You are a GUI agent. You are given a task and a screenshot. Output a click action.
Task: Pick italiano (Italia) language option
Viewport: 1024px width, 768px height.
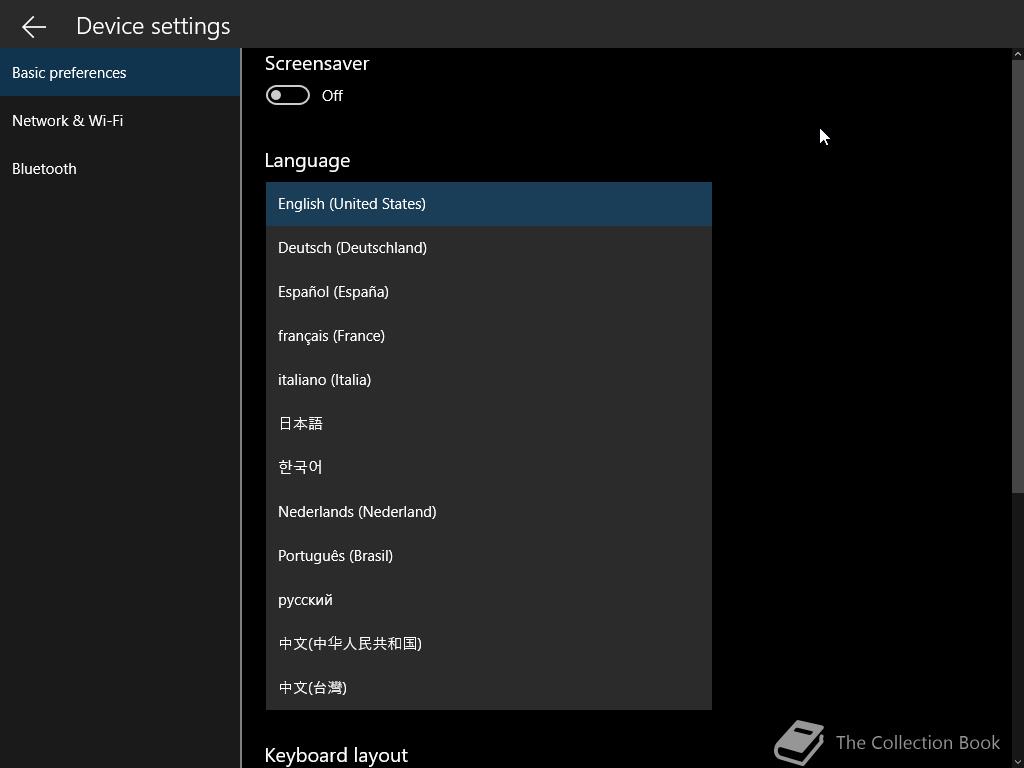click(x=488, y=380)
